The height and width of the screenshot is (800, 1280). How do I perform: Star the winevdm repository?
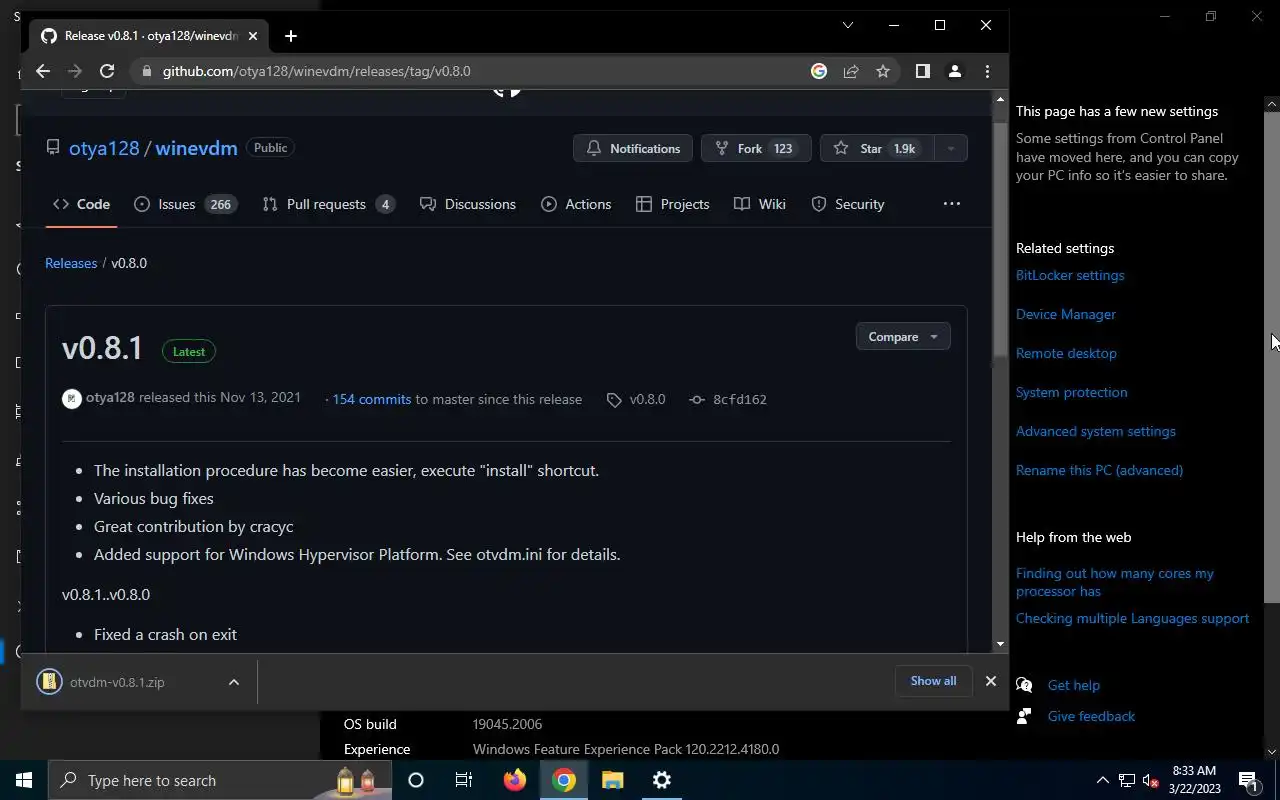[x=877, y=148]
